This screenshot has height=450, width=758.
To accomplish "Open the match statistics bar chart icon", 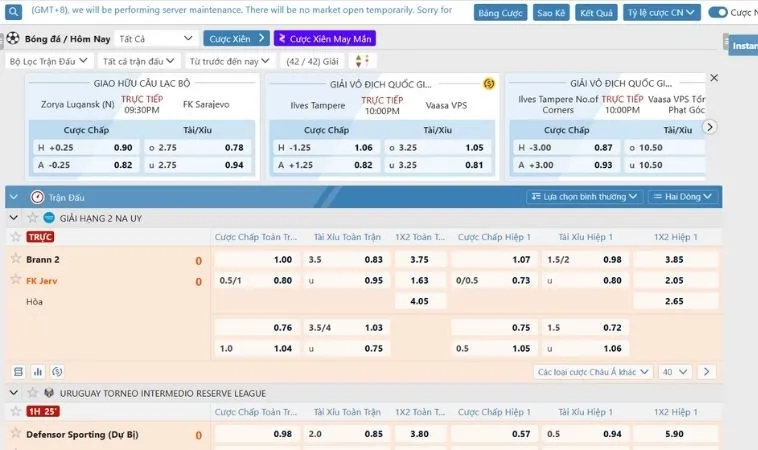I will tap(38, 372).
